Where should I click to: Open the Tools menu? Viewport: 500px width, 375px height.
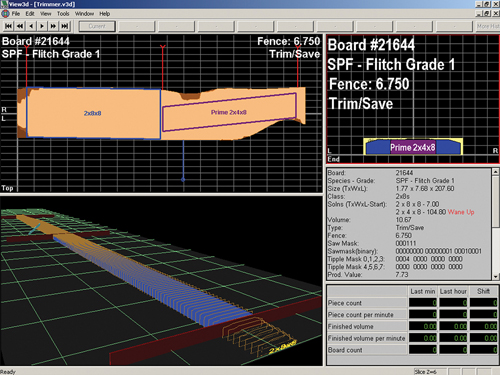coord(63,14)
